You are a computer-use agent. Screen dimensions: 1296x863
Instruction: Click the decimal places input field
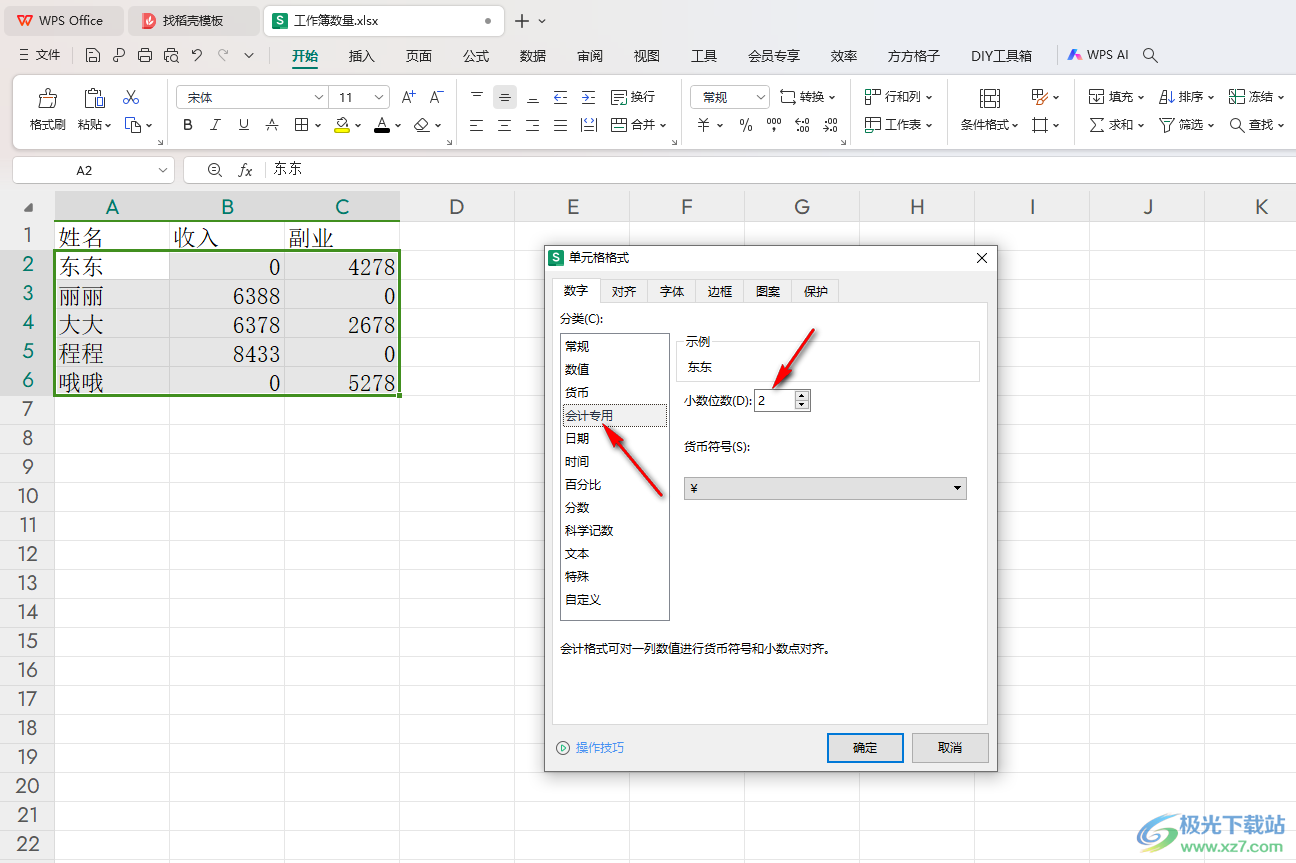click(x=775, y=400)
